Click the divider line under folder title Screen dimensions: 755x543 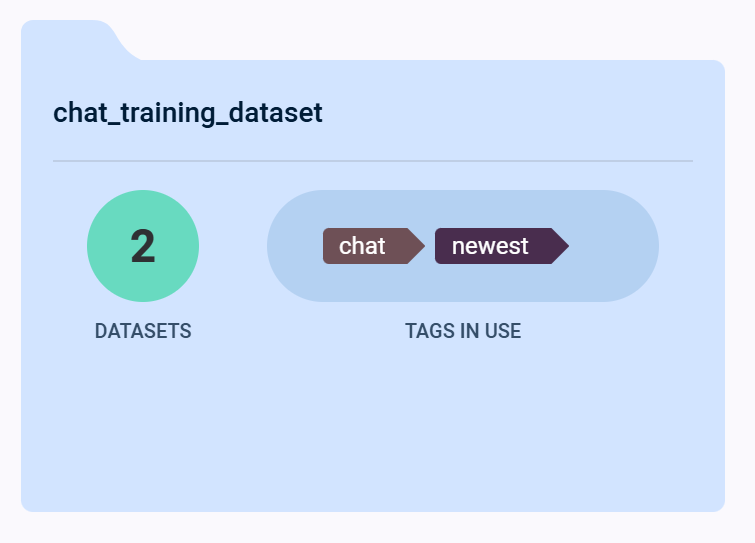pos(372,160)
